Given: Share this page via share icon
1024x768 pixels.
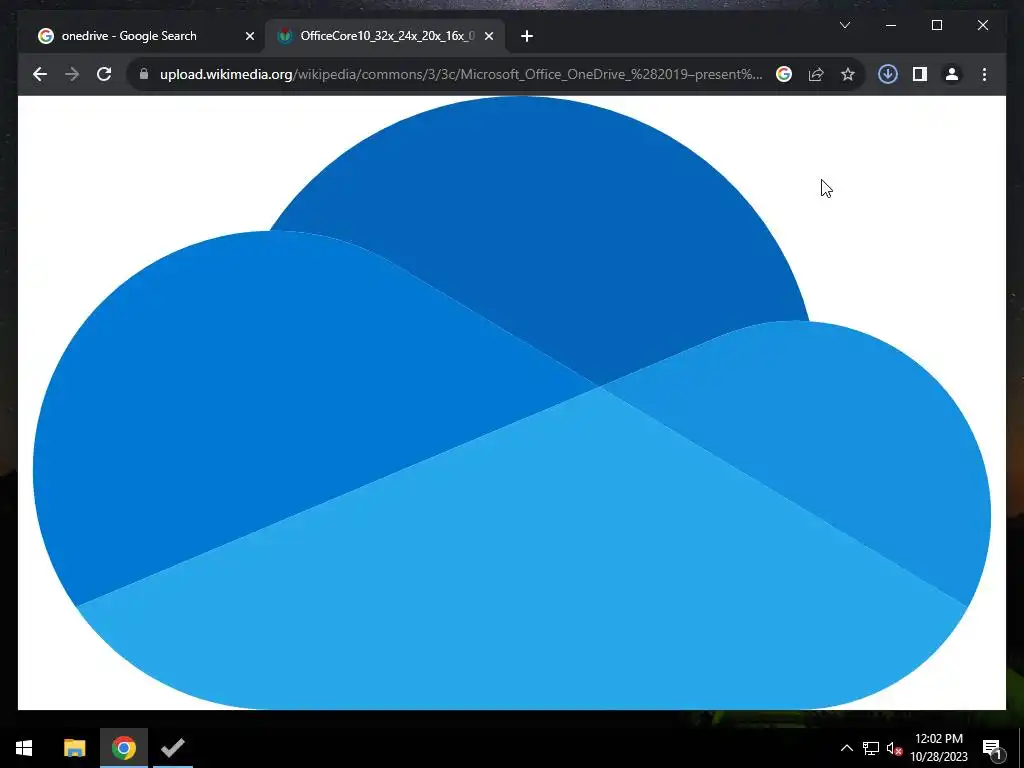Looking at the screenshot, I should coord(816,74).
